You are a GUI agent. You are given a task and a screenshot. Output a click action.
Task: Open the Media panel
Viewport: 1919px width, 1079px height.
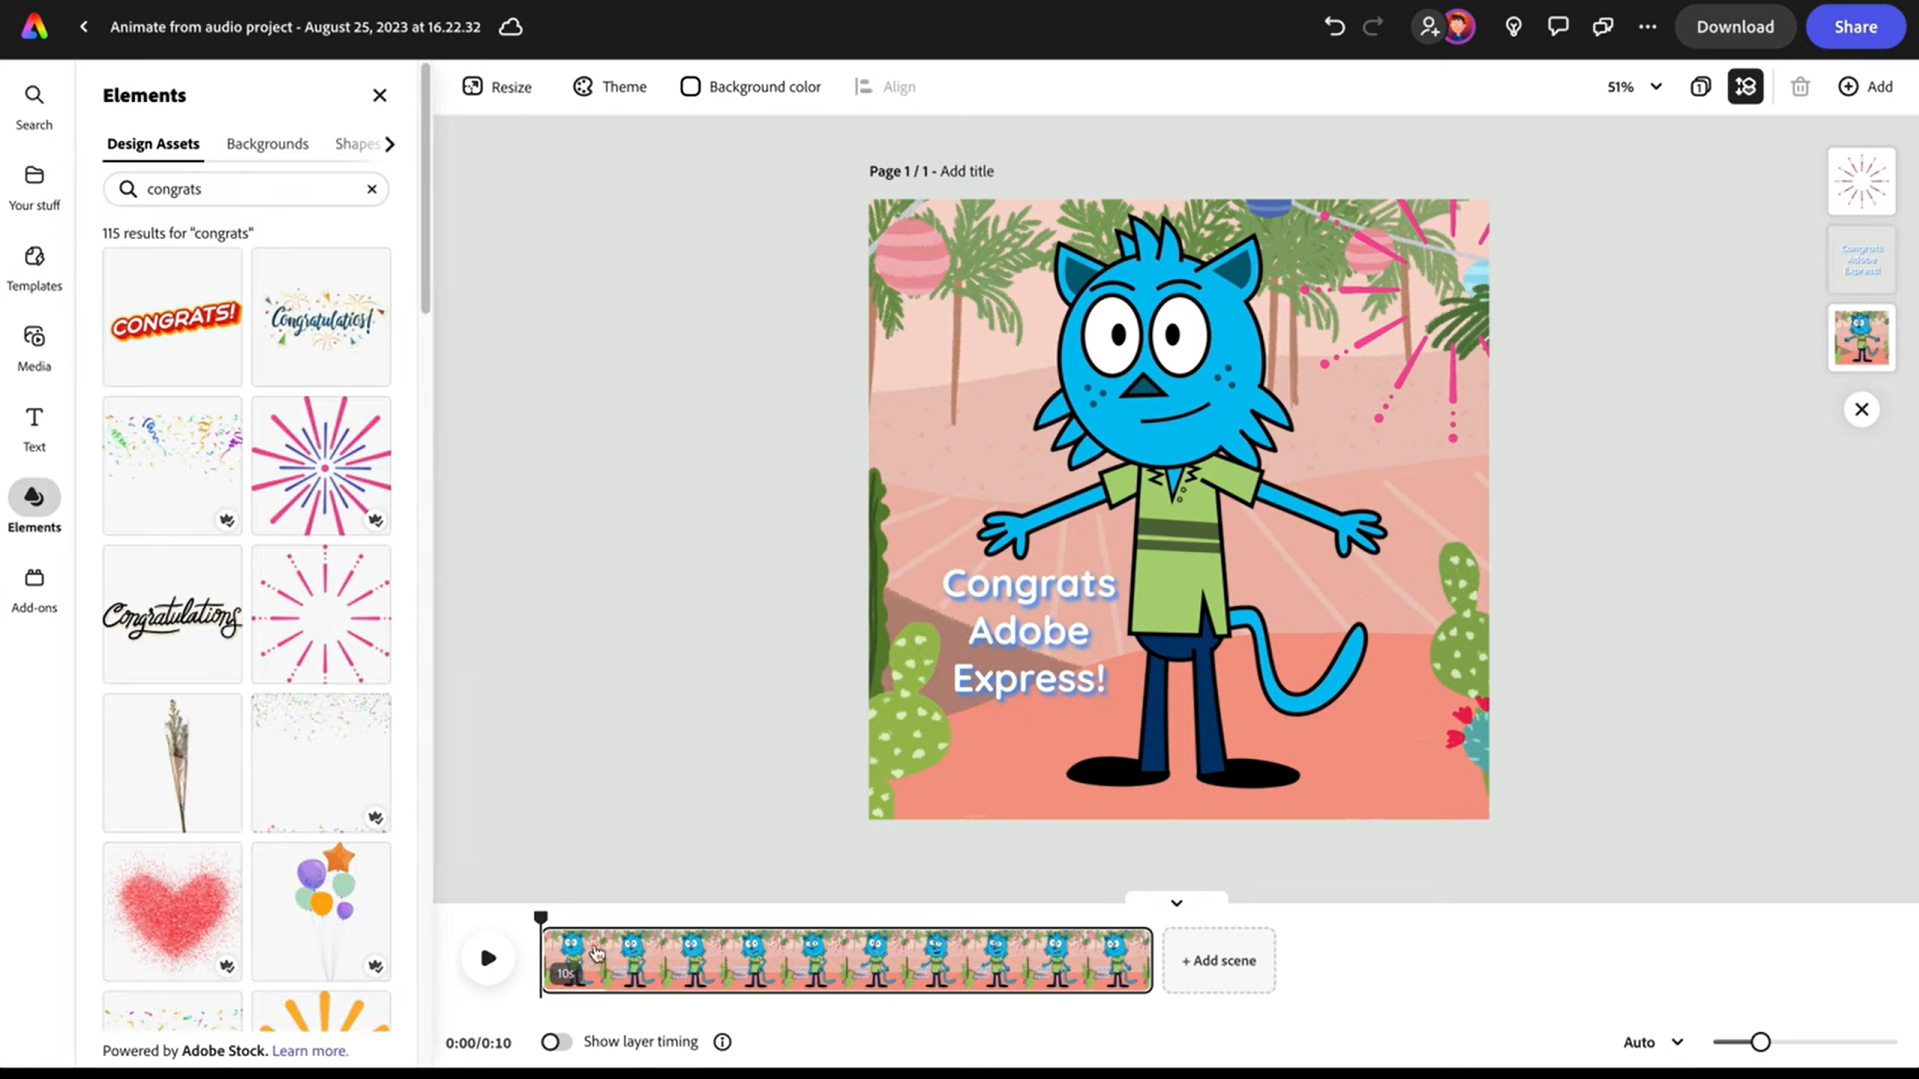coord(34,348)
